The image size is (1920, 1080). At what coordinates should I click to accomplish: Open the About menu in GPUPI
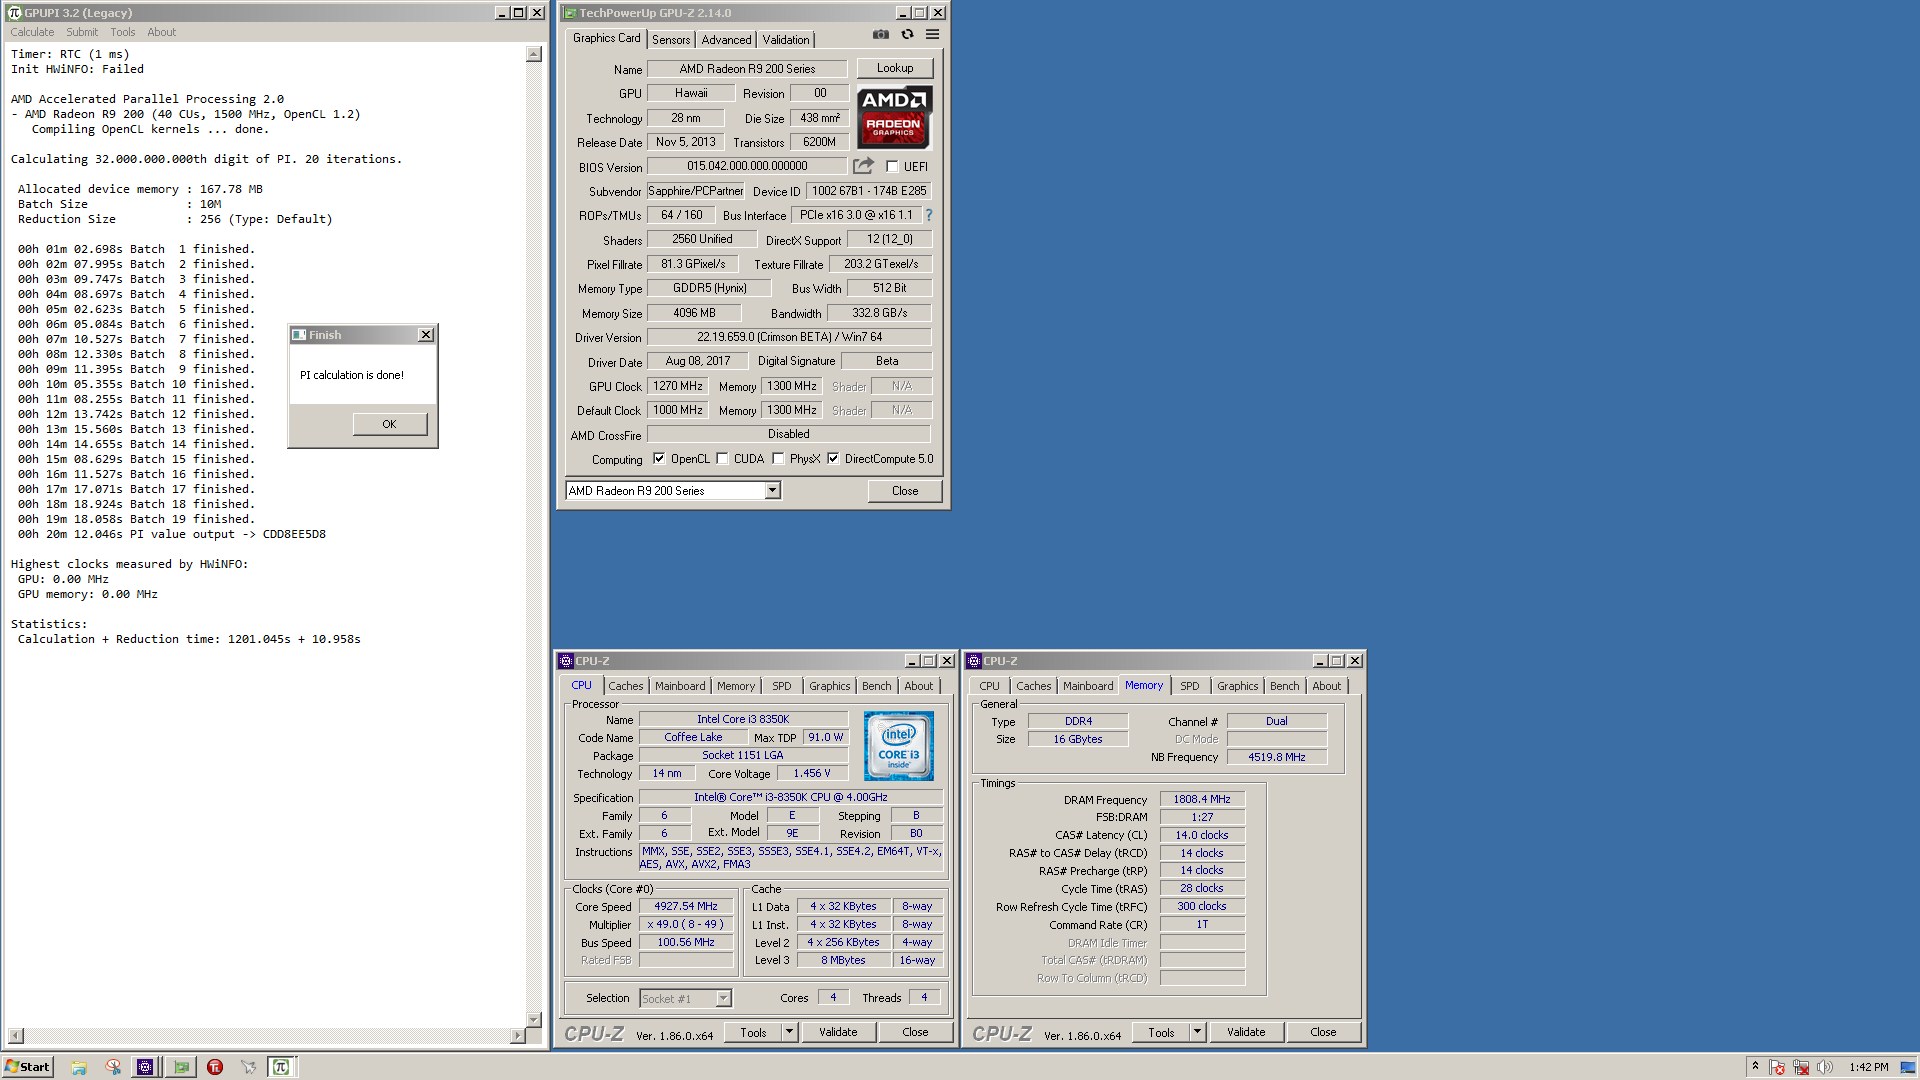161,32
